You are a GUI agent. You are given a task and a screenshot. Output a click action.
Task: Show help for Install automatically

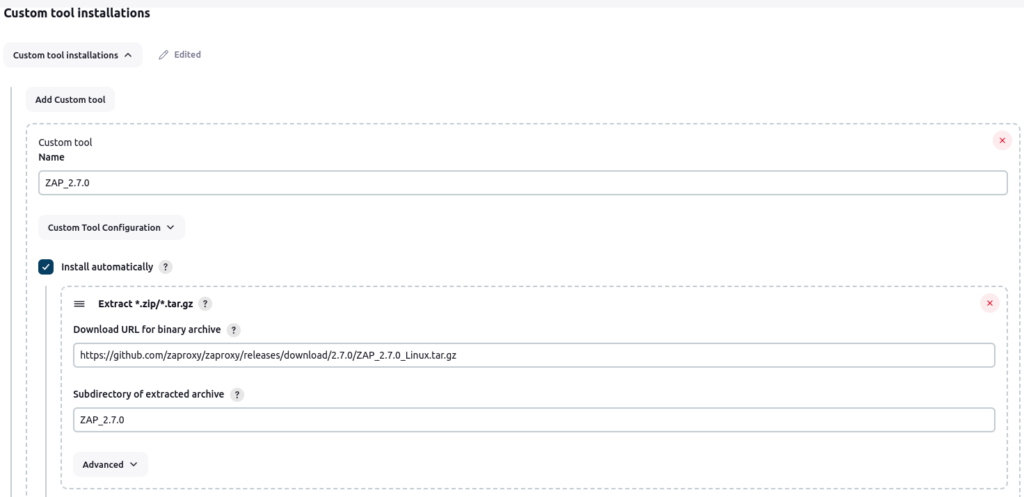(x=166, y=268)
